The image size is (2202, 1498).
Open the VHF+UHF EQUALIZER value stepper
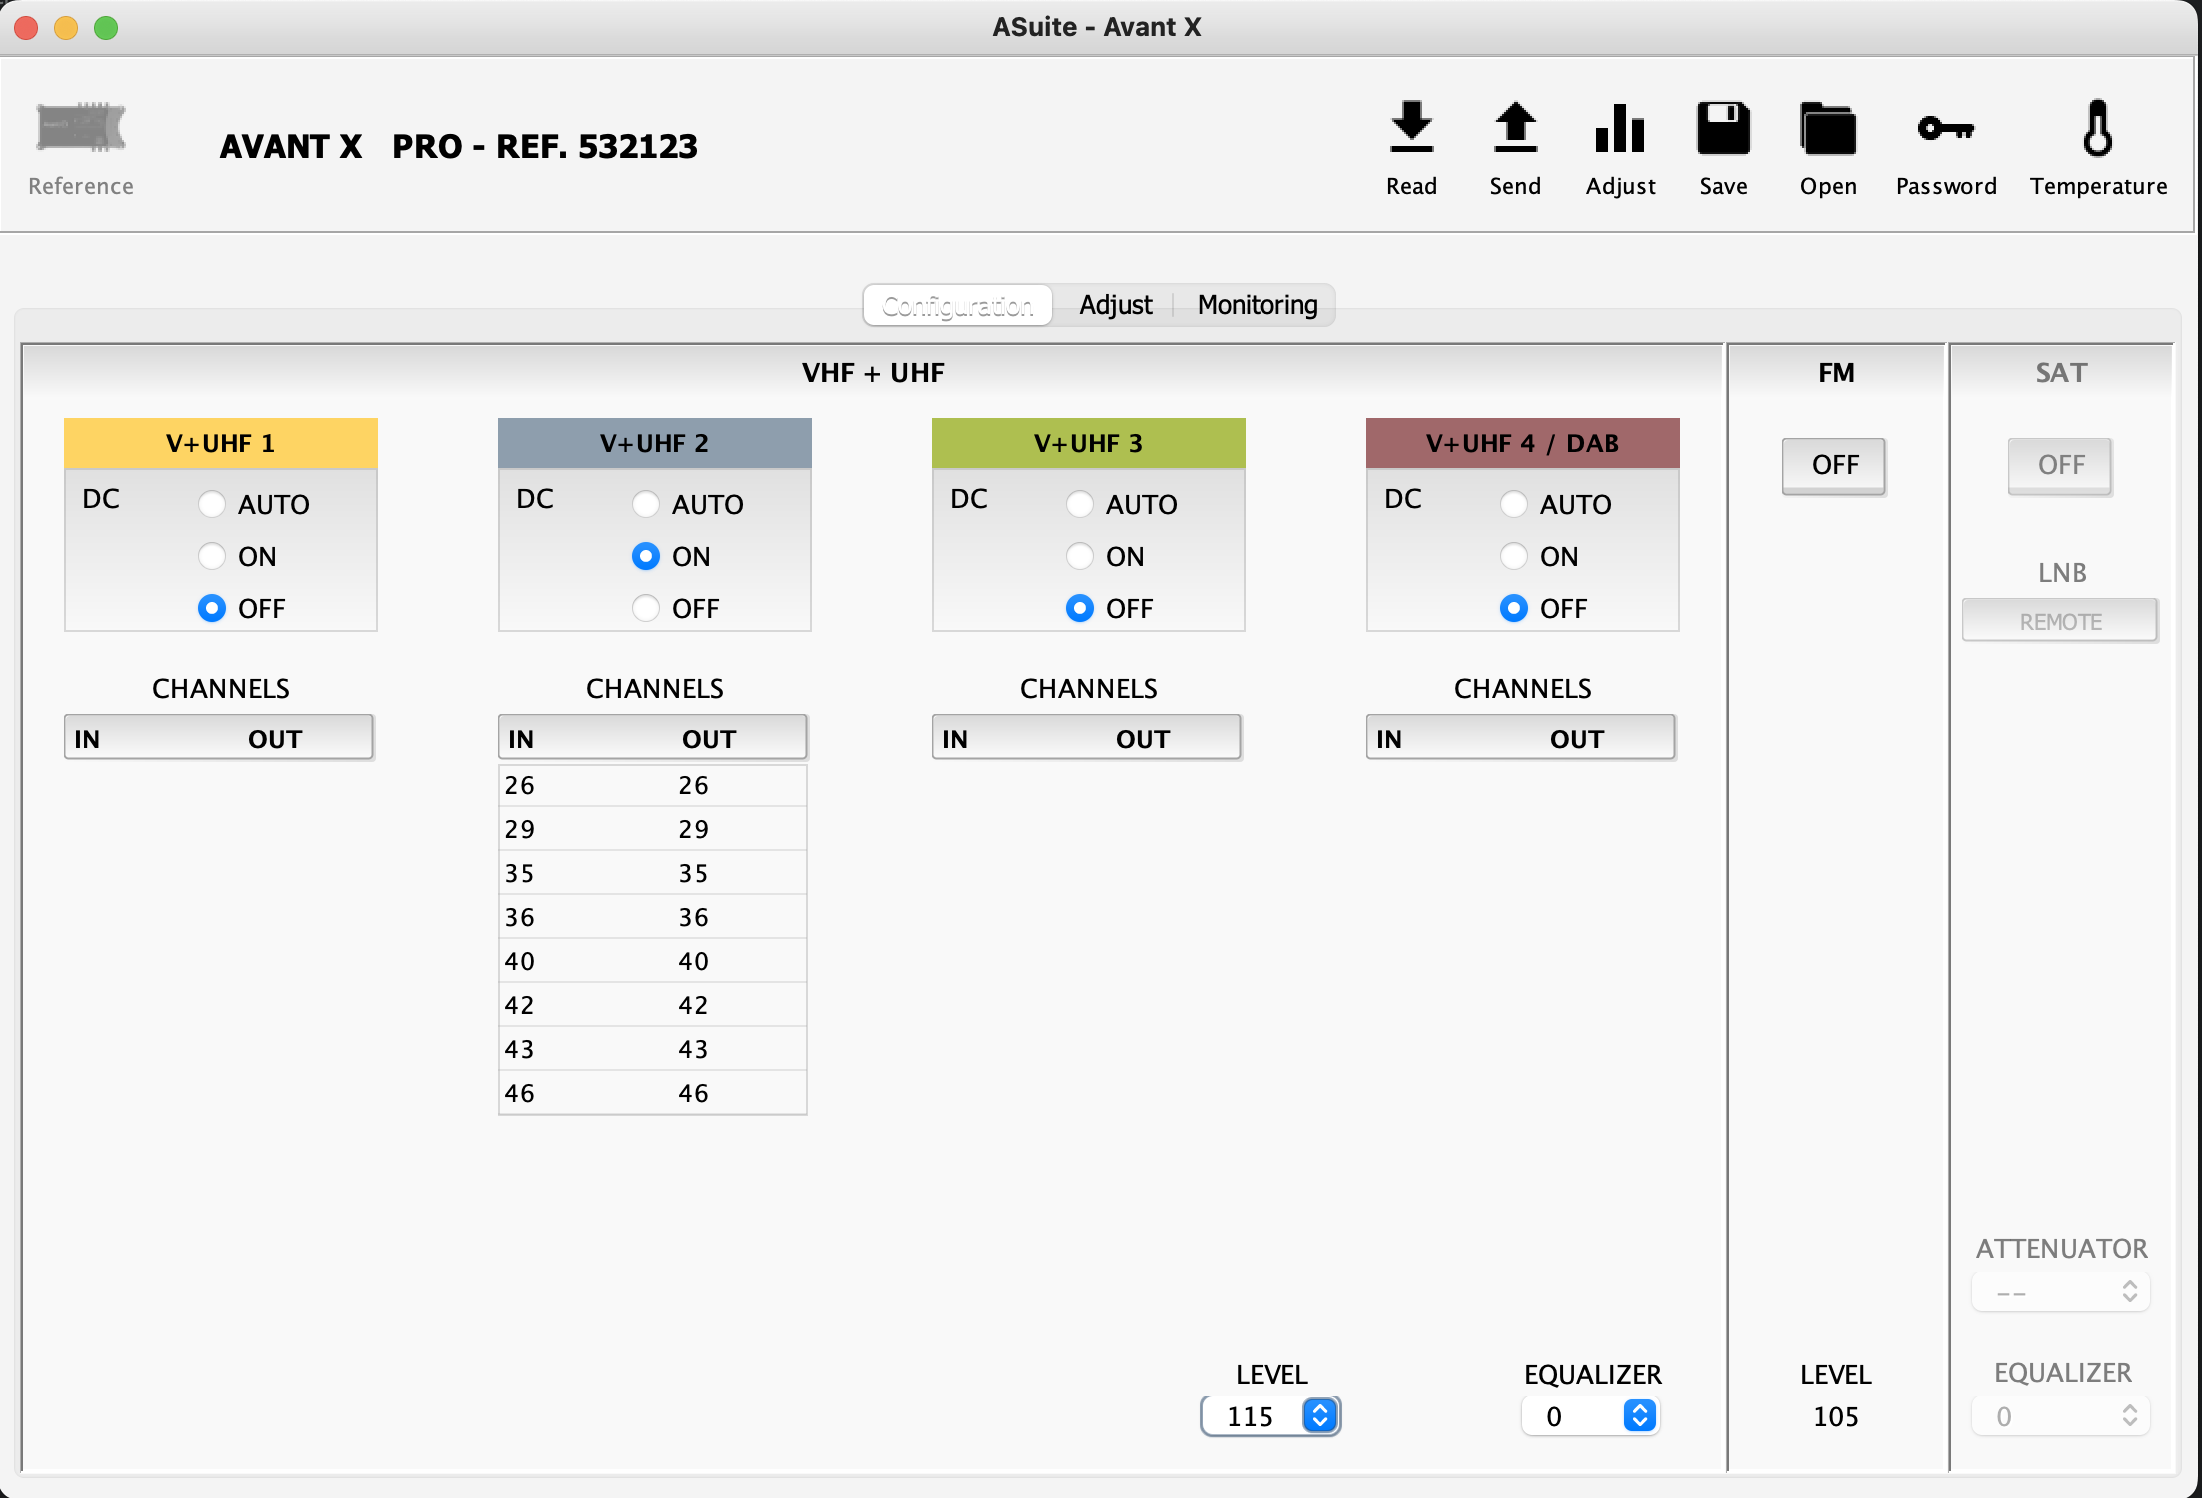click(1640, 1416)
